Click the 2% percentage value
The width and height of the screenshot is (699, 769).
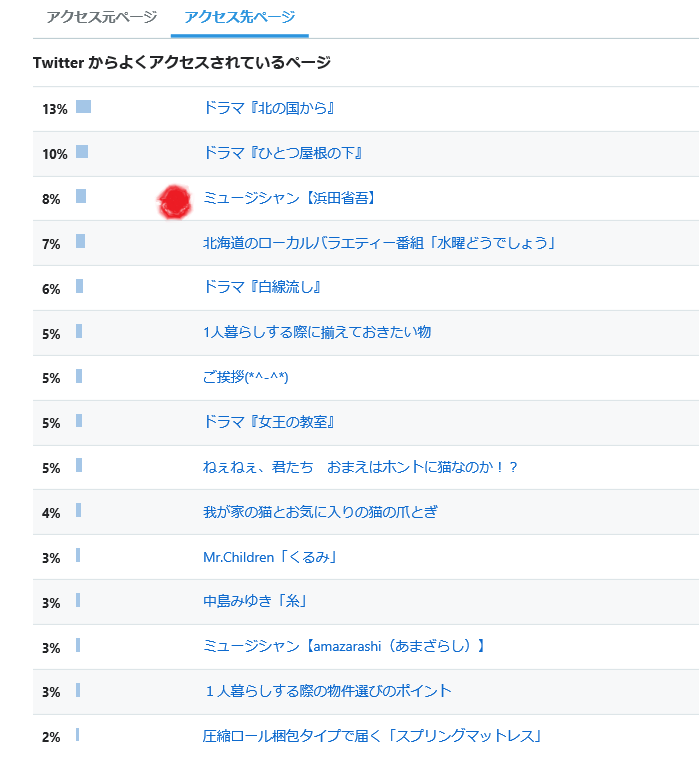[x=51, y=737]
